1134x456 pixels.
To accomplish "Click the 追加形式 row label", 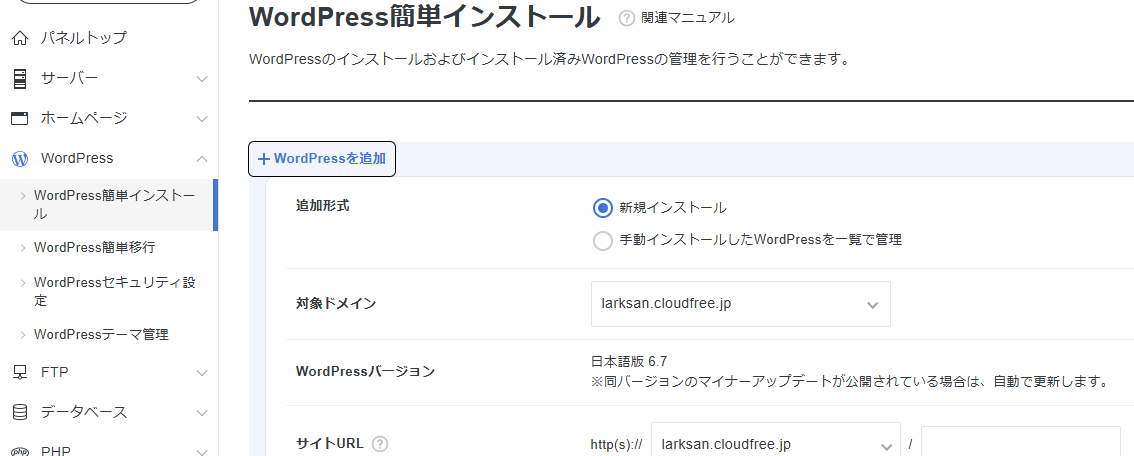I will click(323, 206).
